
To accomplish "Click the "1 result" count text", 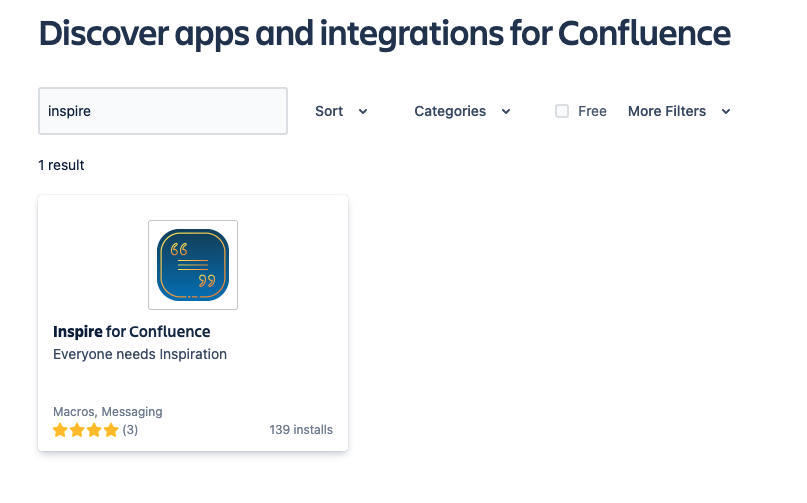I will pos(61,165).
